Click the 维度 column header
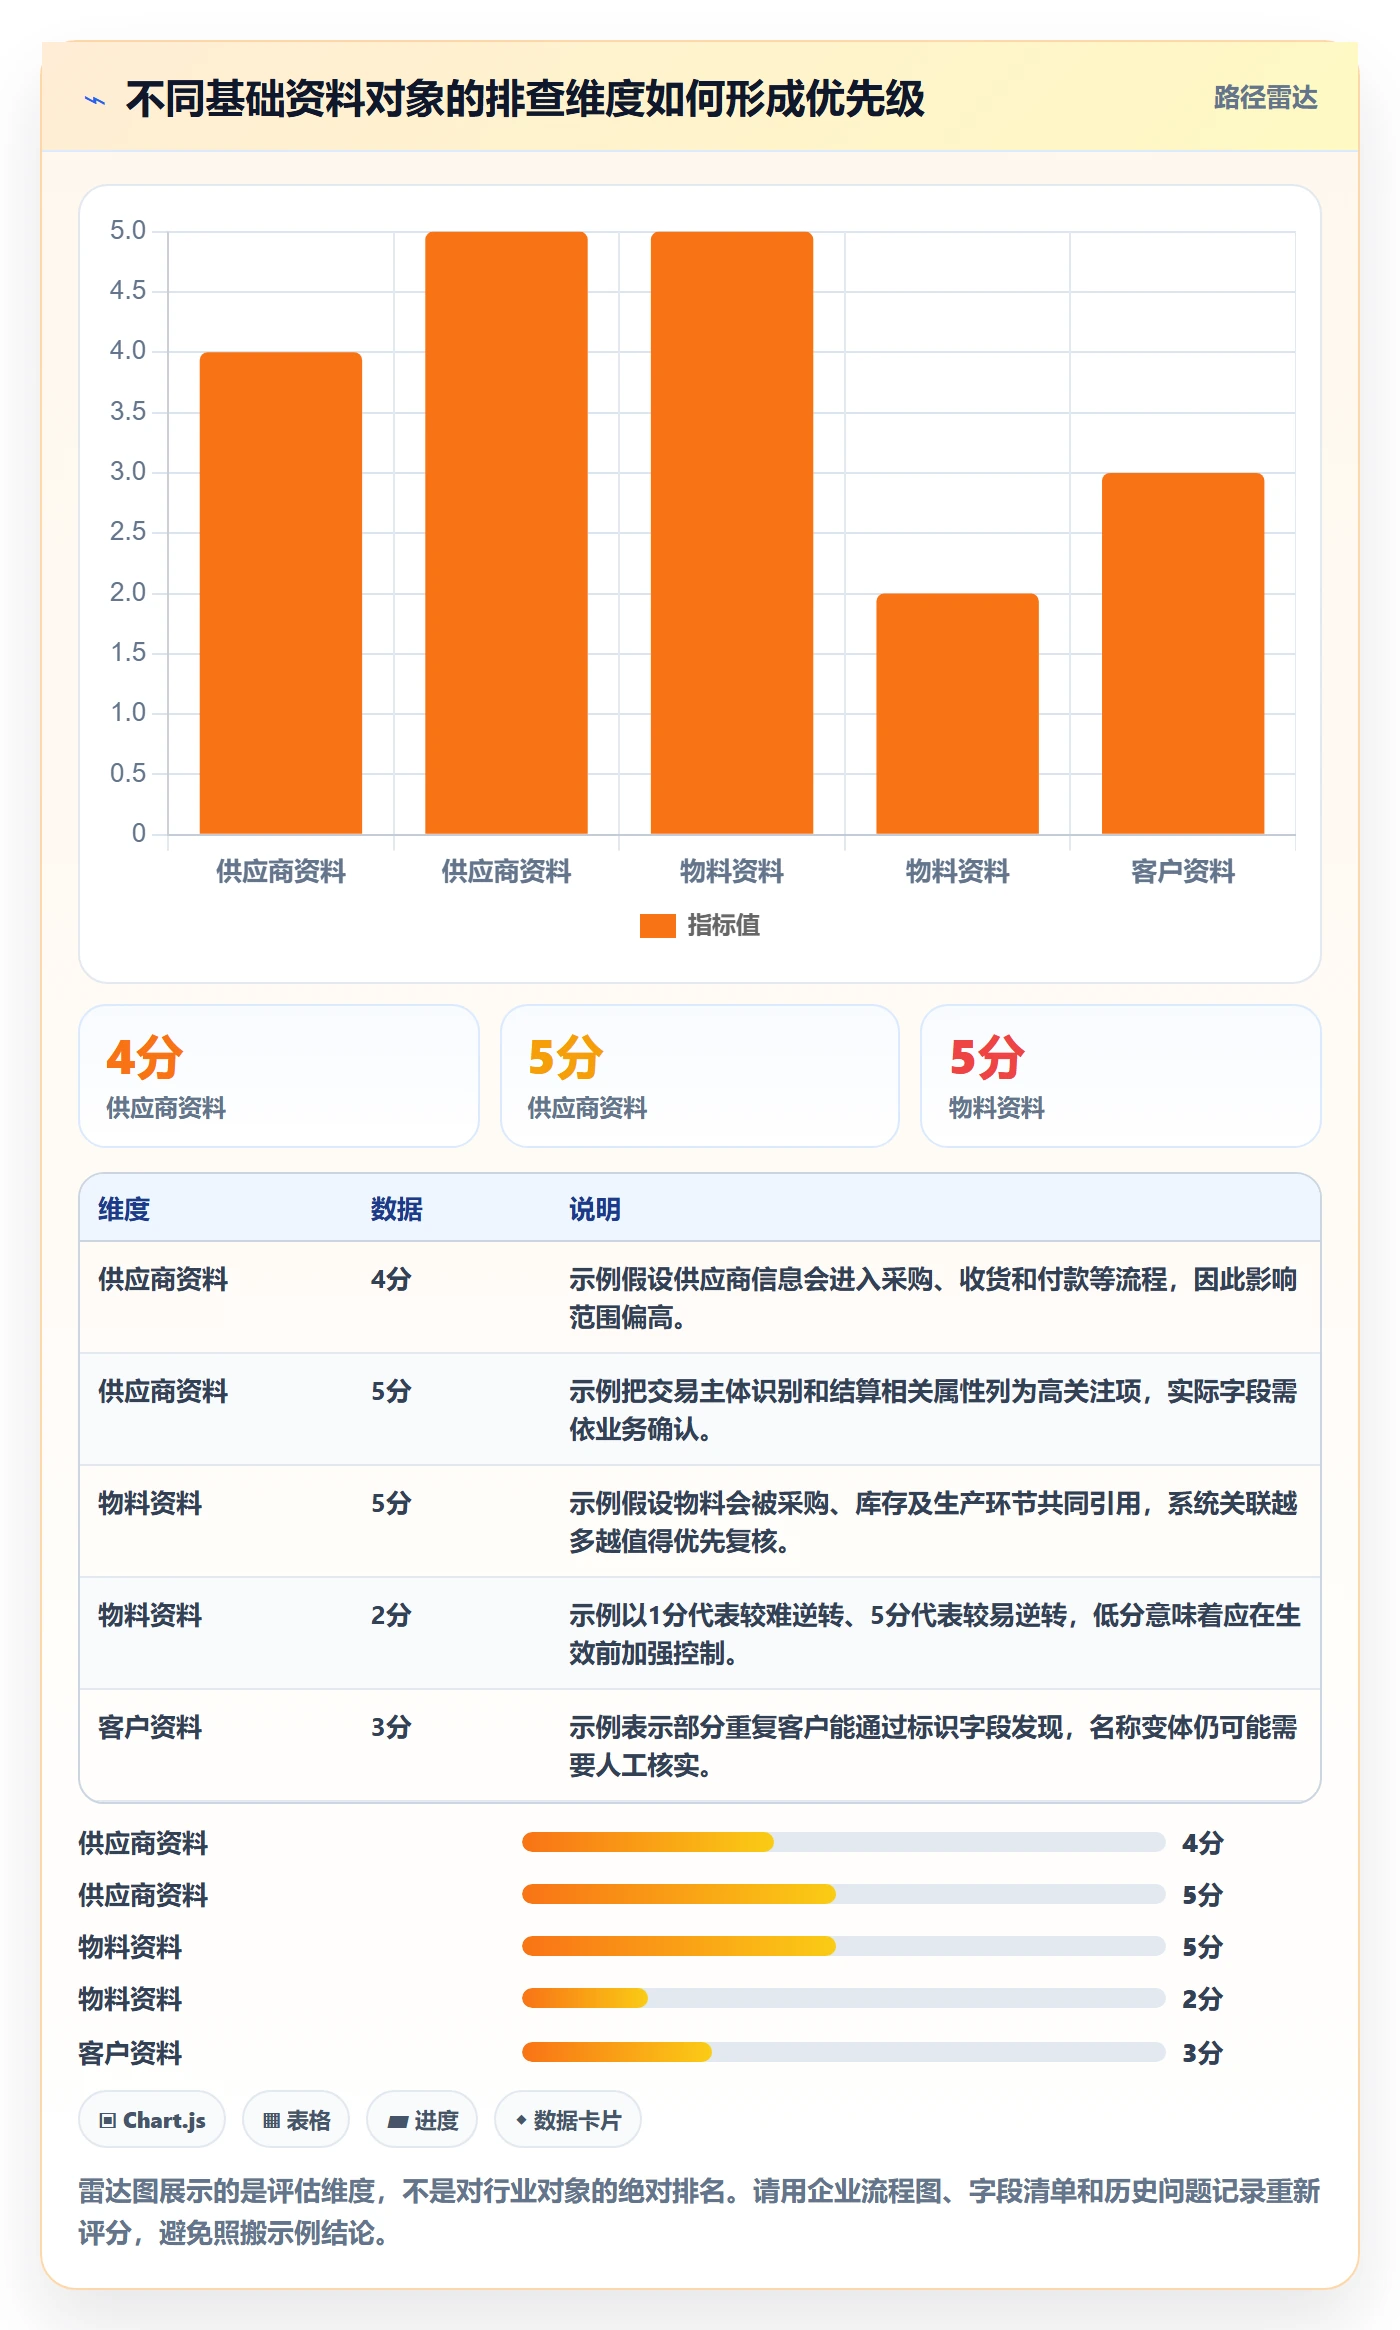This screenshot has width=1400, height=2330. (x=124, y=1210)
